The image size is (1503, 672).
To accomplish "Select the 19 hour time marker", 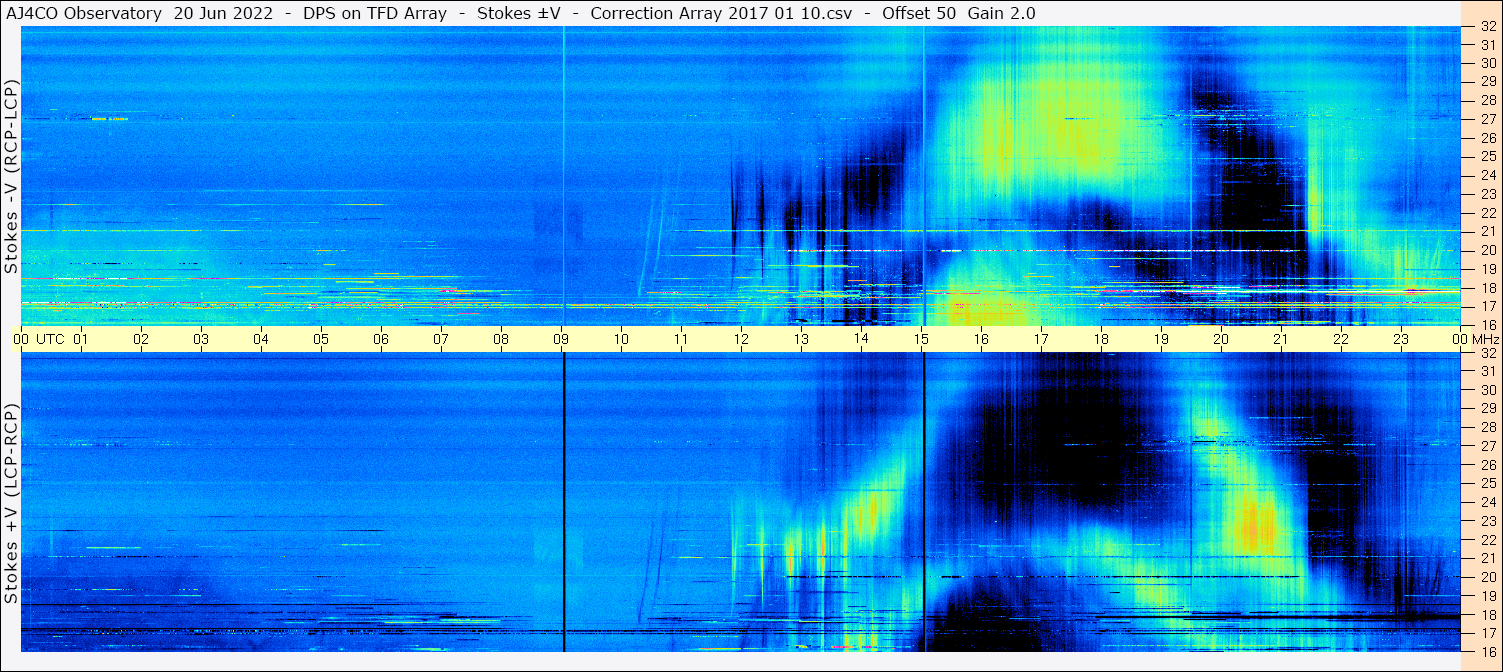I will [1161, 339].
